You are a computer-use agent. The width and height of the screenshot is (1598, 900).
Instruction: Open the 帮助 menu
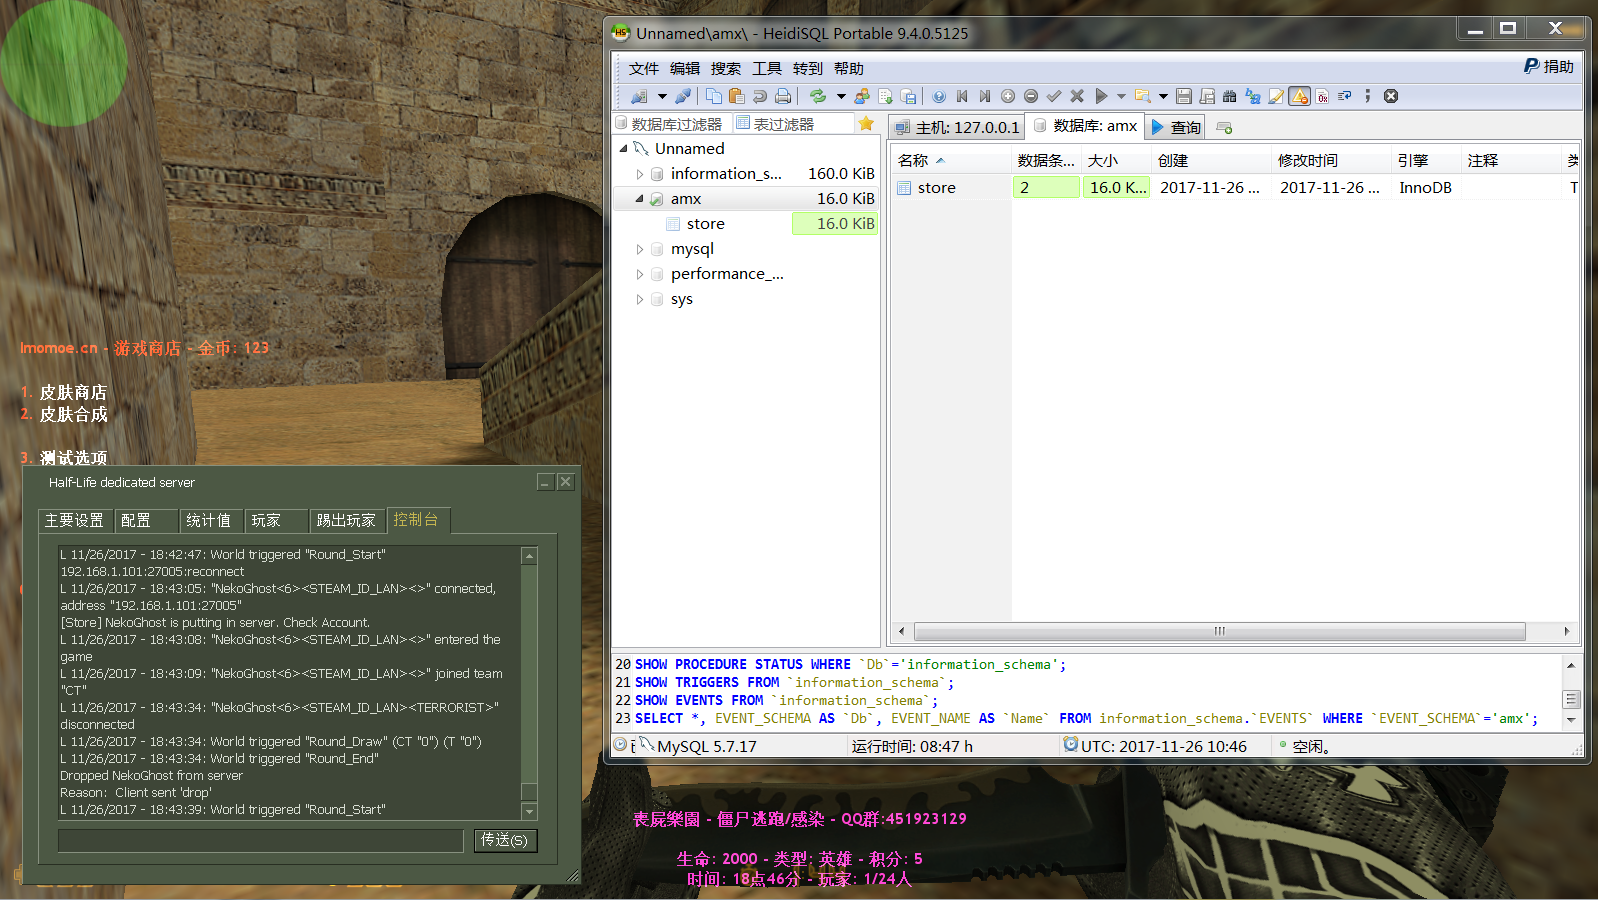click(x=849, y=68)
